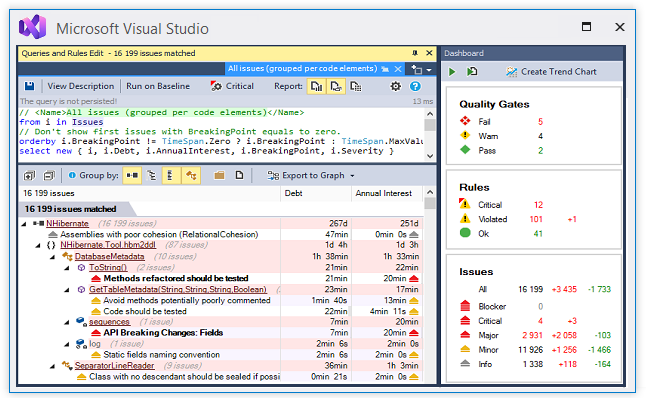Collapse the ToString() method node
646x398 pixels.
click(x=67, y=268)
